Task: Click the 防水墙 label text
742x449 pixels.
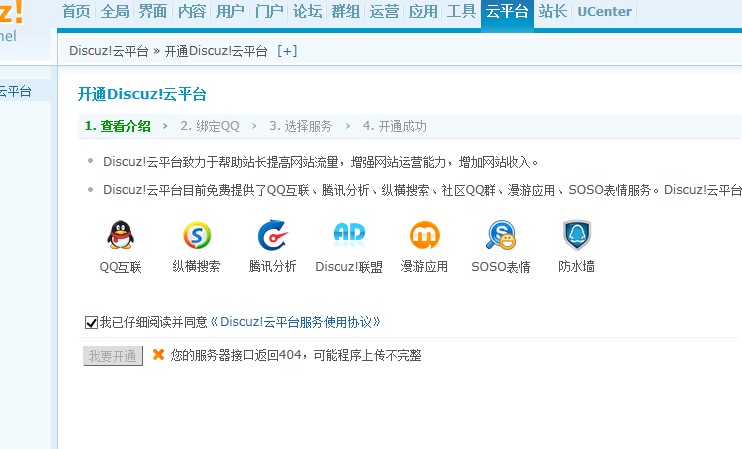Action: [x=576, y=266]
